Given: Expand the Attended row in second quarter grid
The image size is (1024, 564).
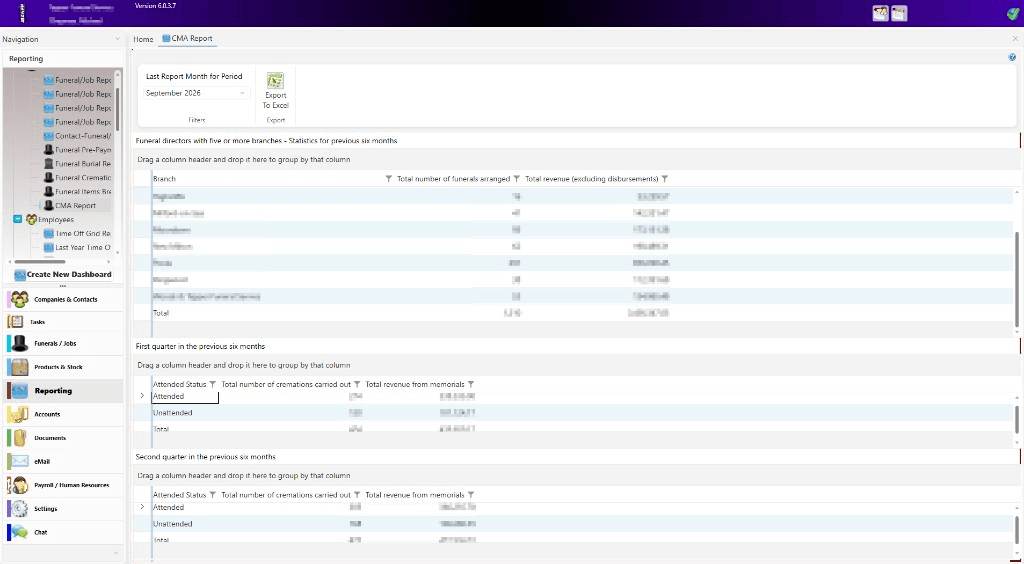Looking at the screenshot, I should pos(142,507).
